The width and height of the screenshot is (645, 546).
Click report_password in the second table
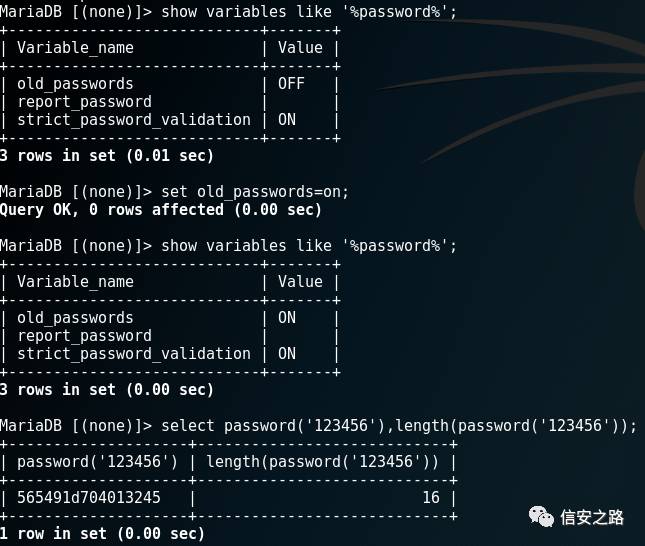(84, 336)
